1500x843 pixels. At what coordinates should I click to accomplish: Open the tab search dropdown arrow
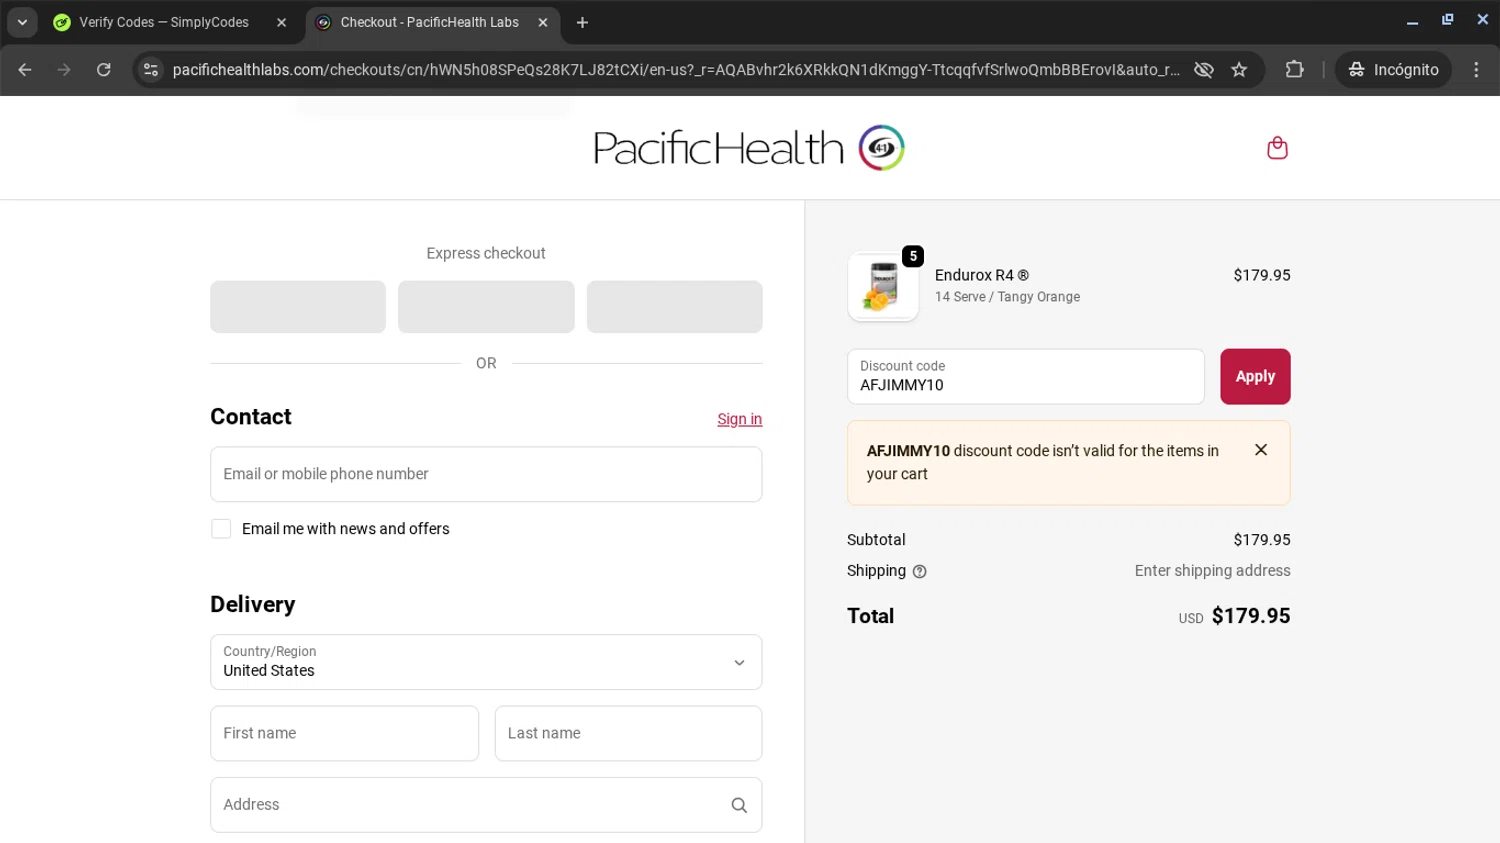pyautogui.click(x=22, y=22)
